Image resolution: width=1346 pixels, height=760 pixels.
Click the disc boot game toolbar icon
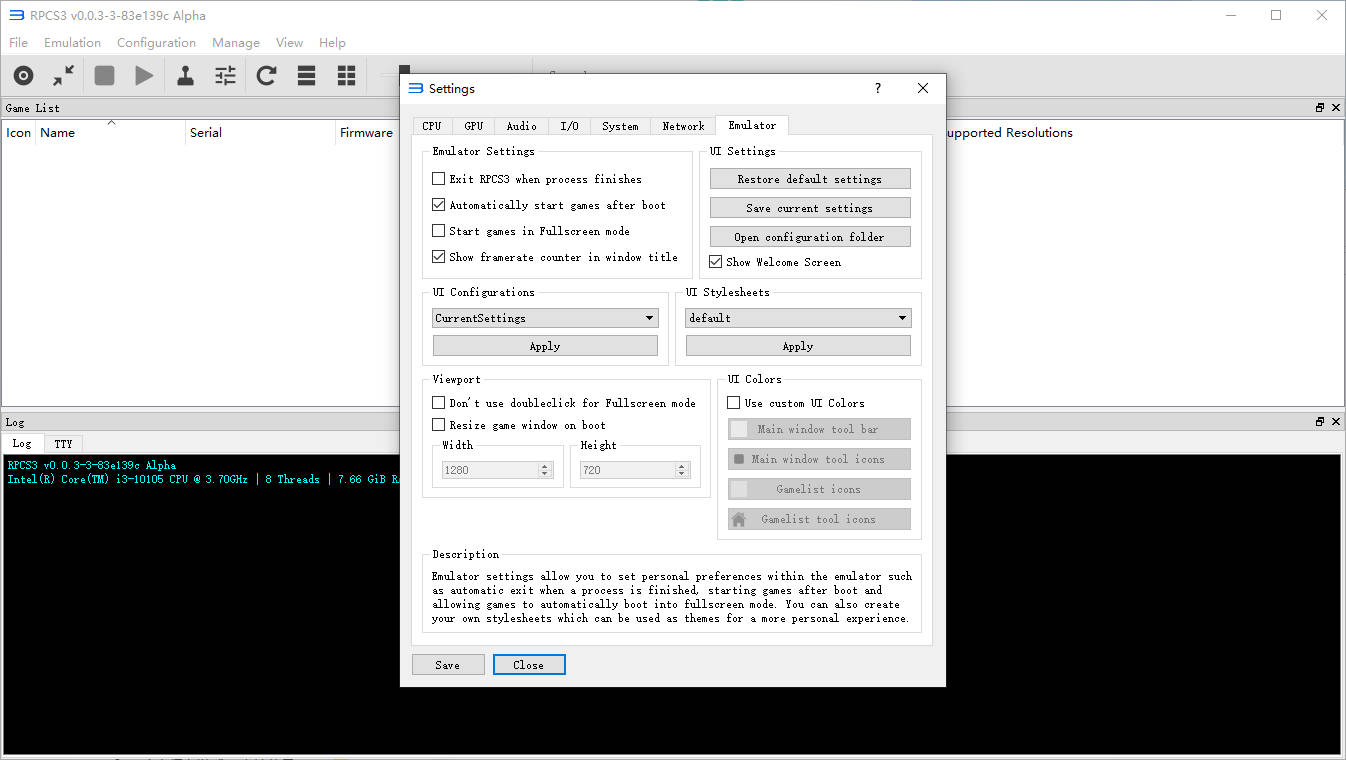[x=23, y=76]
